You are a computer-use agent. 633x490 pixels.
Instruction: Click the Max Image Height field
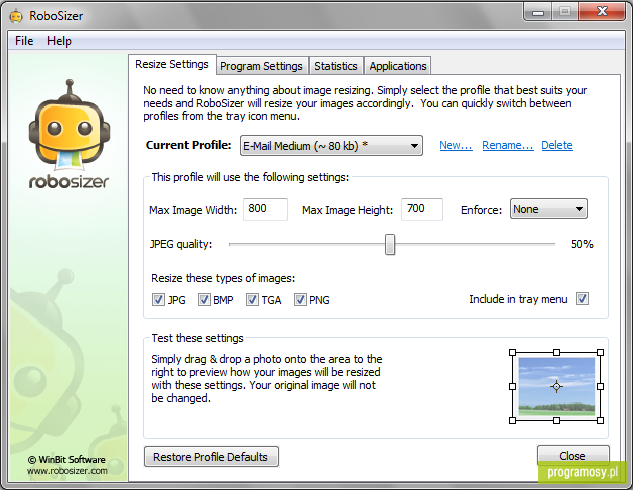[422, 209]
